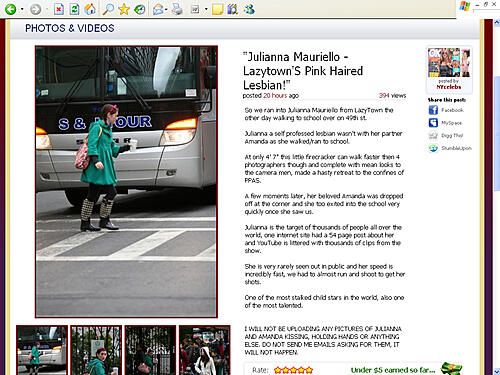Click the grey Forward arrow button
This screenshot has width=500, height=375.
(35, 9)
